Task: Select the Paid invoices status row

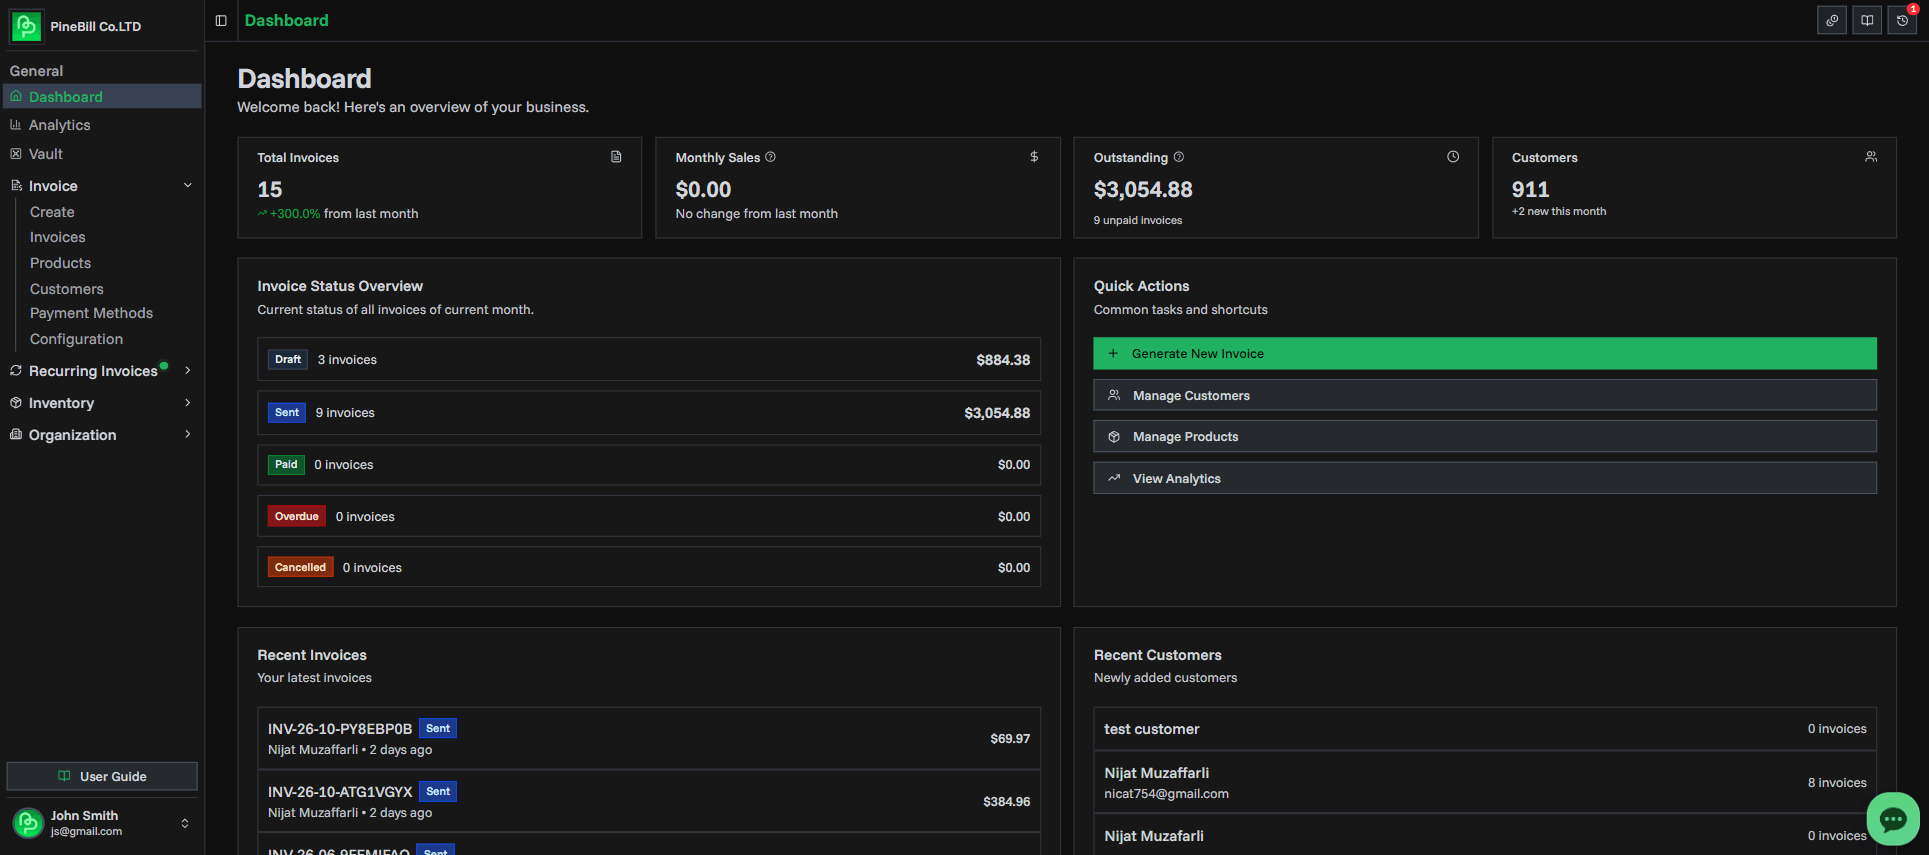Action: pyautogui.click(x=649, y=465)
